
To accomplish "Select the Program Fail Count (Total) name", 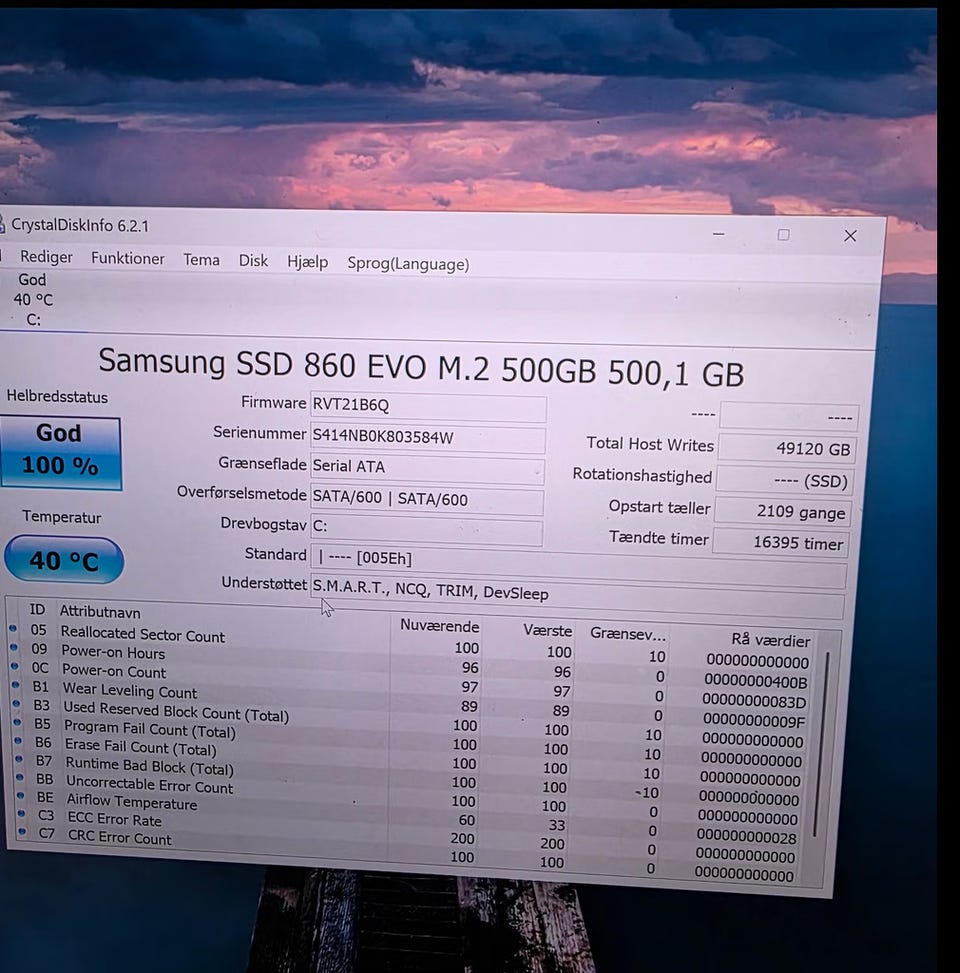I will tap(150, 729).
